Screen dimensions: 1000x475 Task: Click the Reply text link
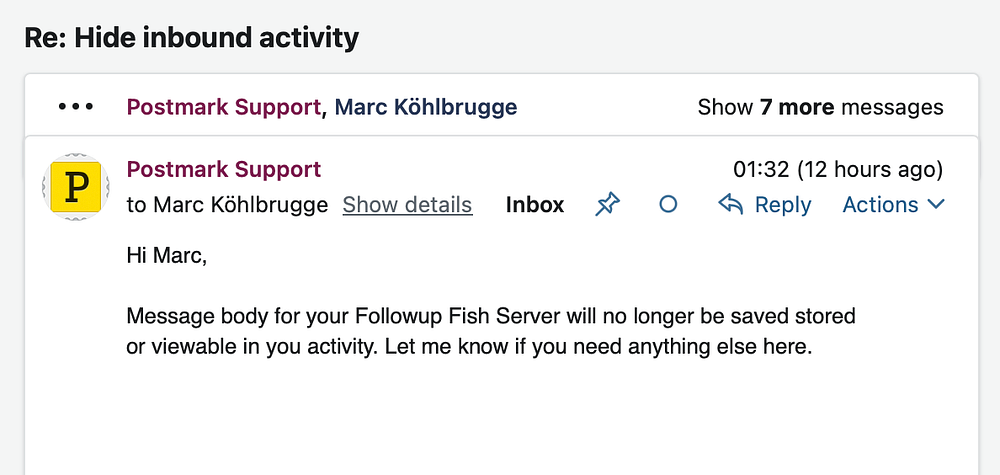[783, 205]
